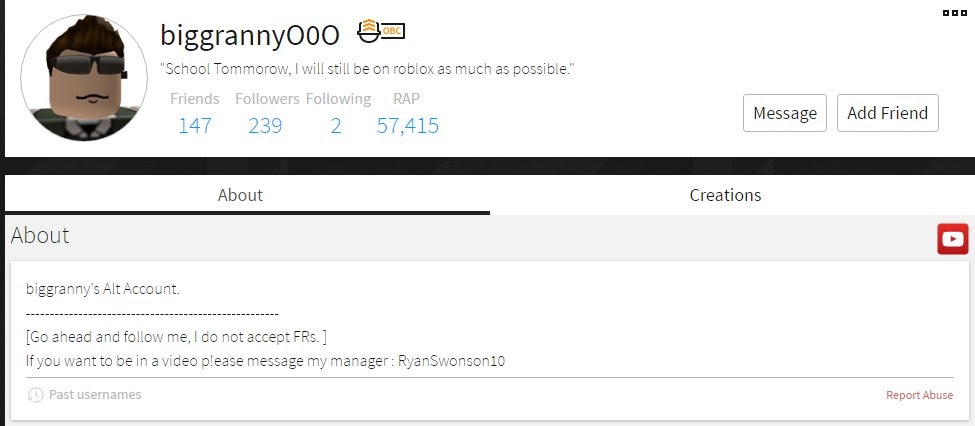Open the Report Abuse link
Image resolution: width=975 pixels, height=426 pixels.
tap(919, 395)
